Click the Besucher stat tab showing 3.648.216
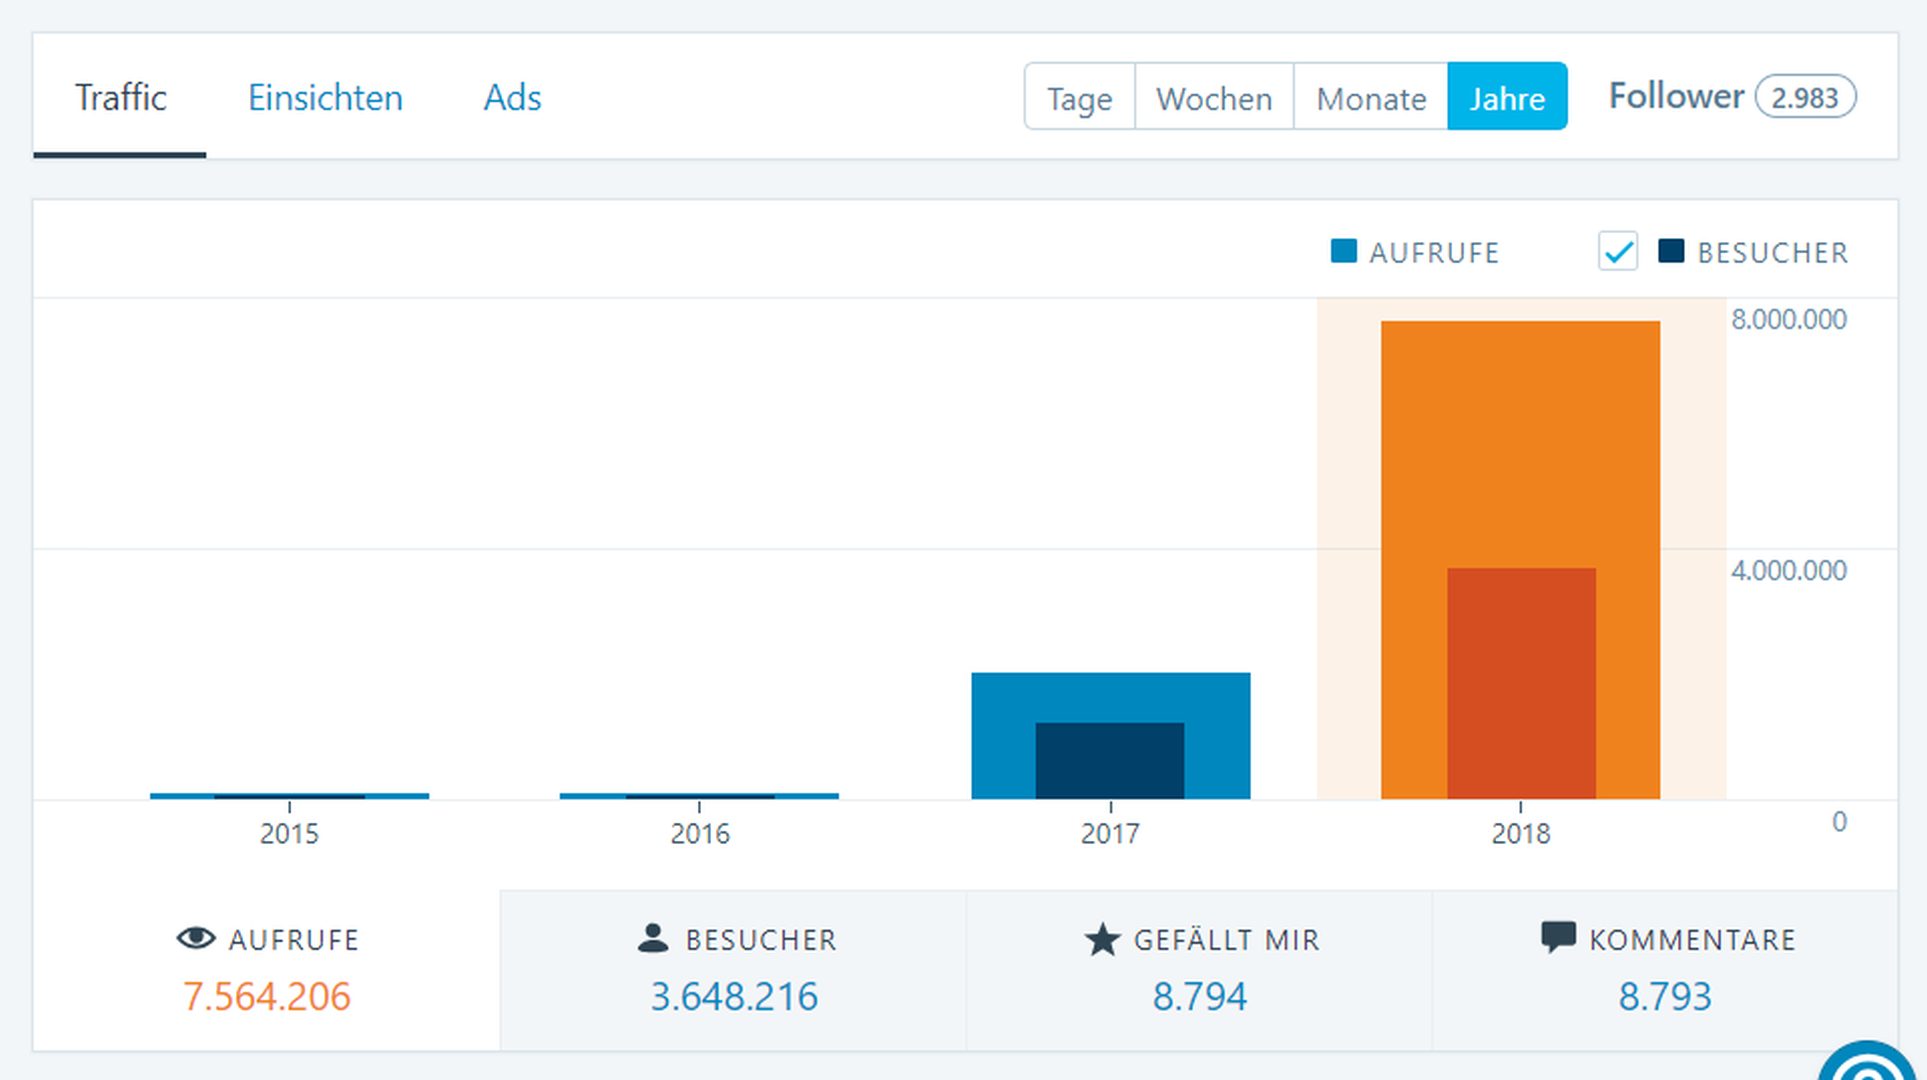 tap(733, 970)
